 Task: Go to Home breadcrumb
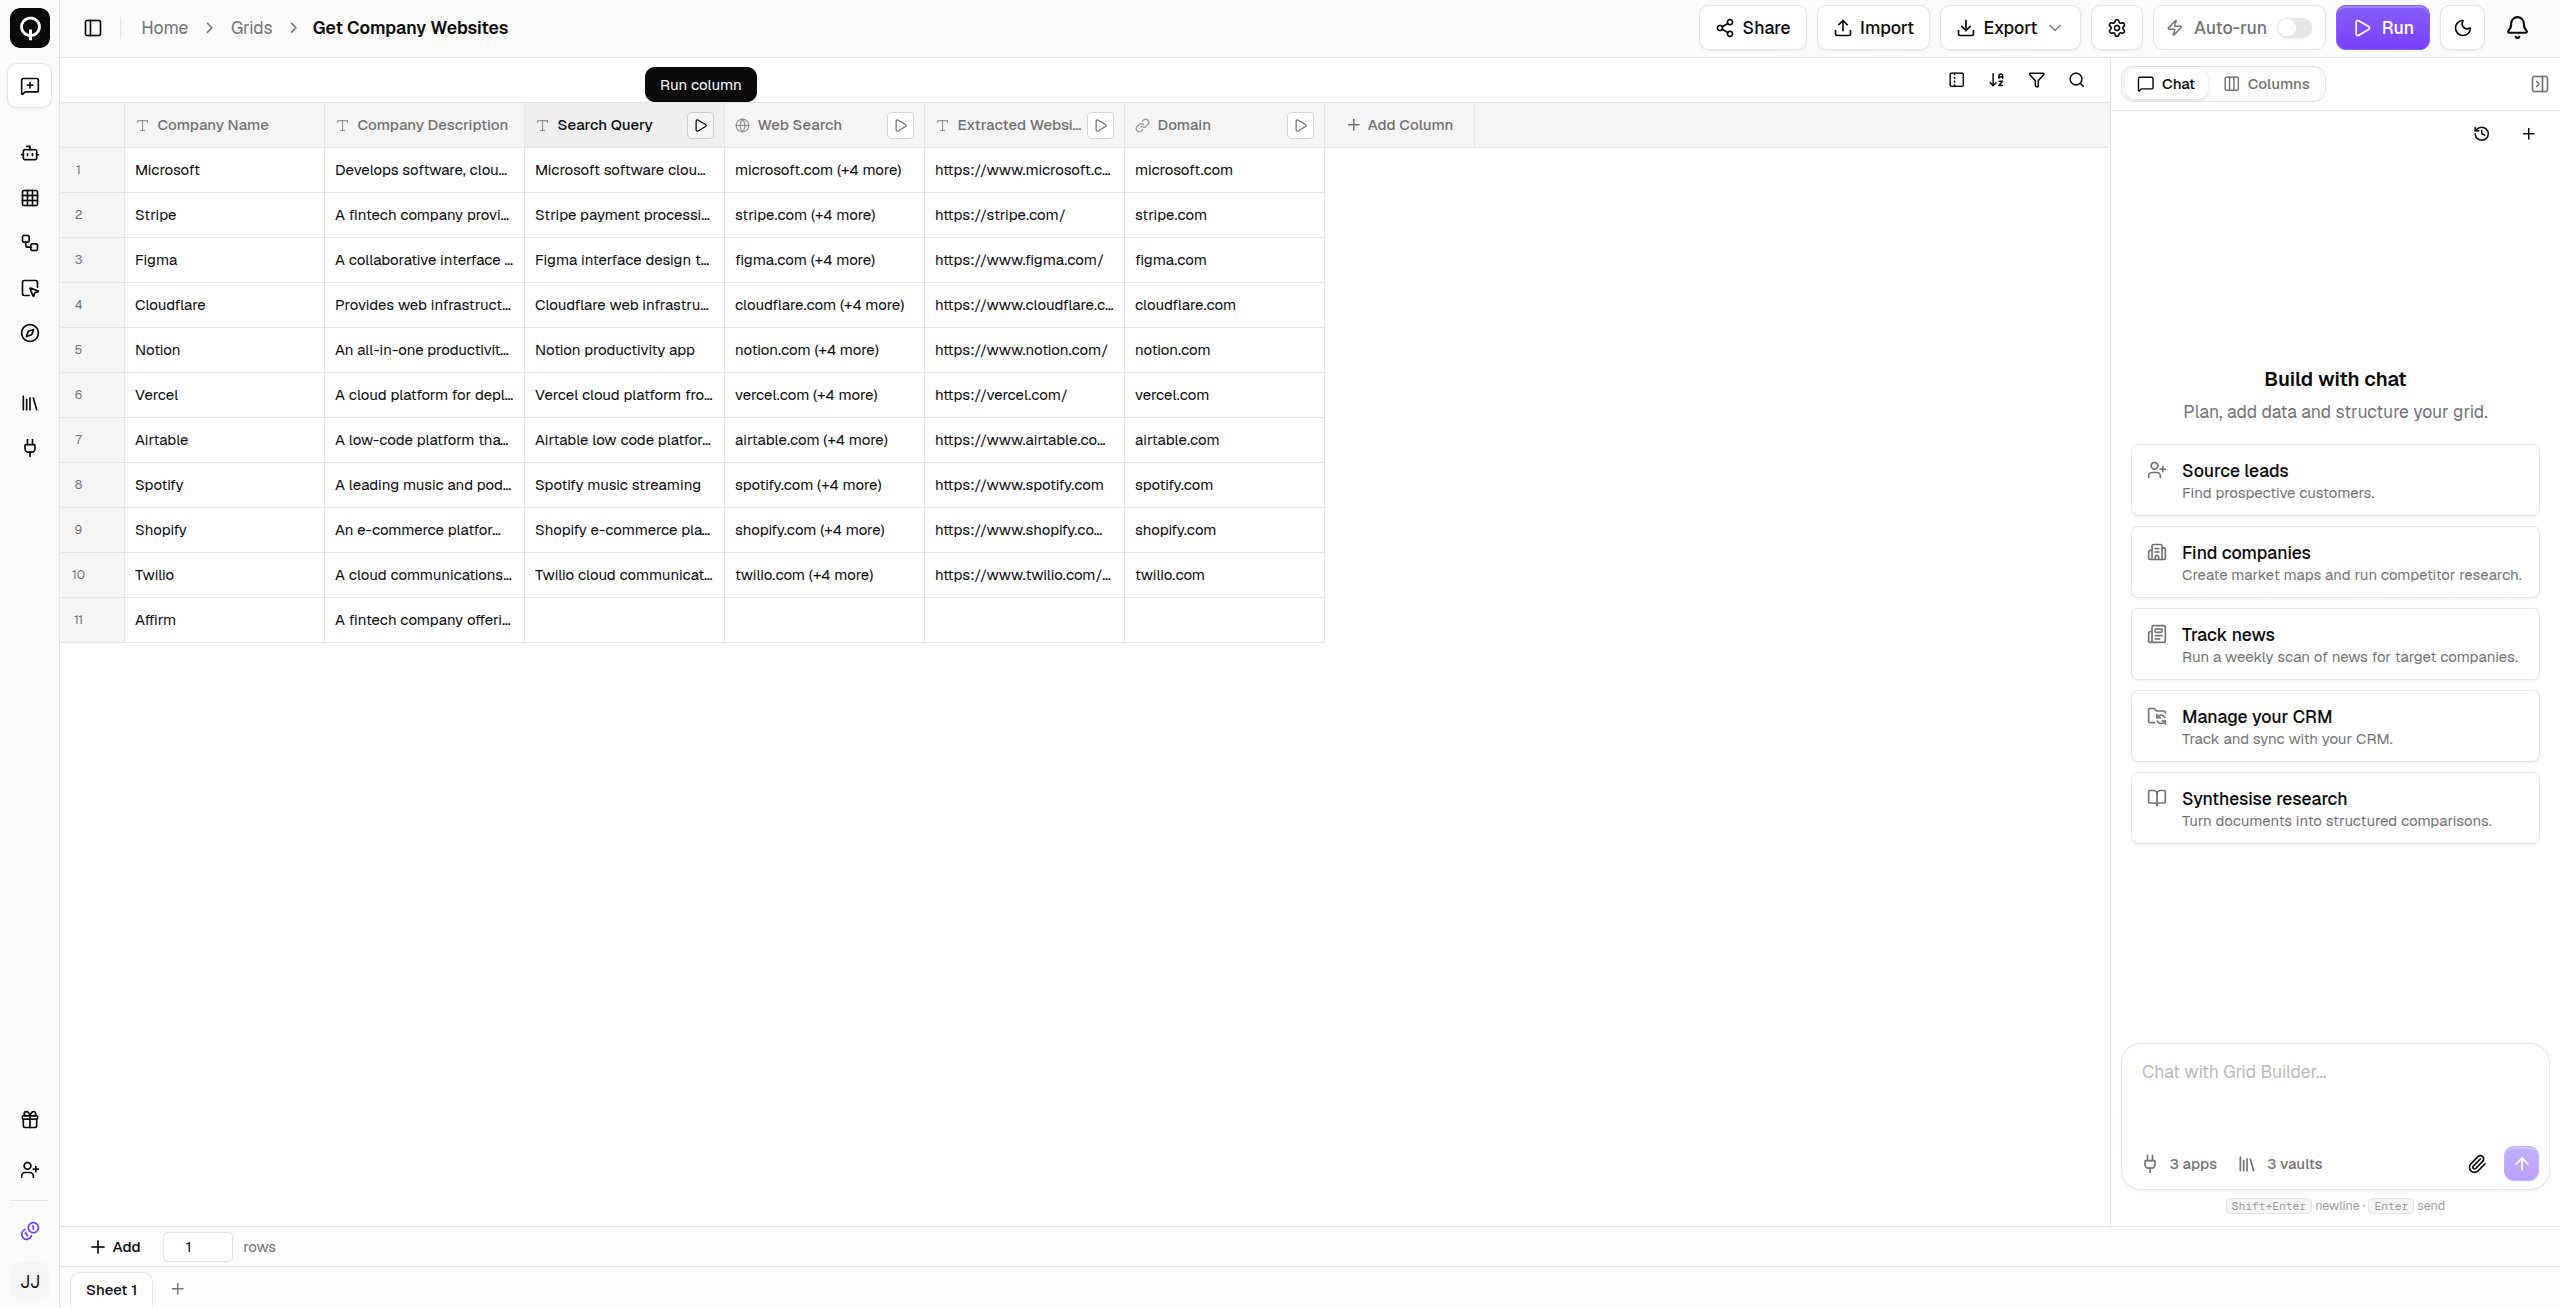[165, 28]
